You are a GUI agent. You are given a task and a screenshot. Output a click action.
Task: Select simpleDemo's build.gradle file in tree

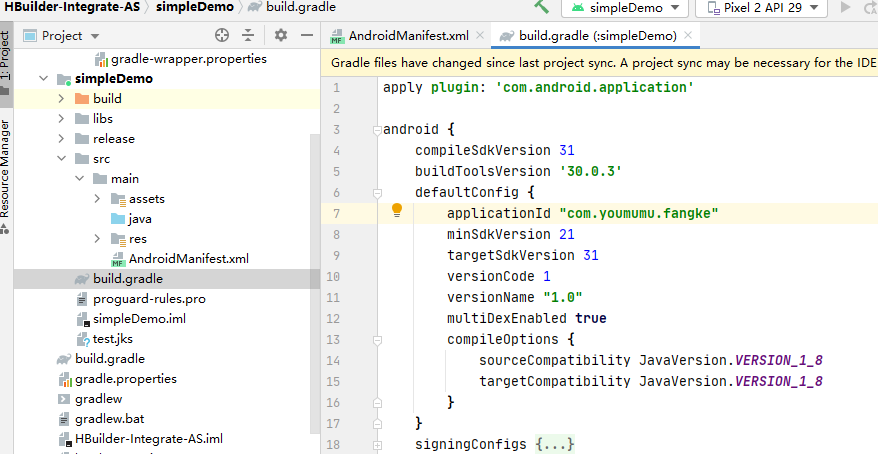pyautogui.click(x=128, y=279)
